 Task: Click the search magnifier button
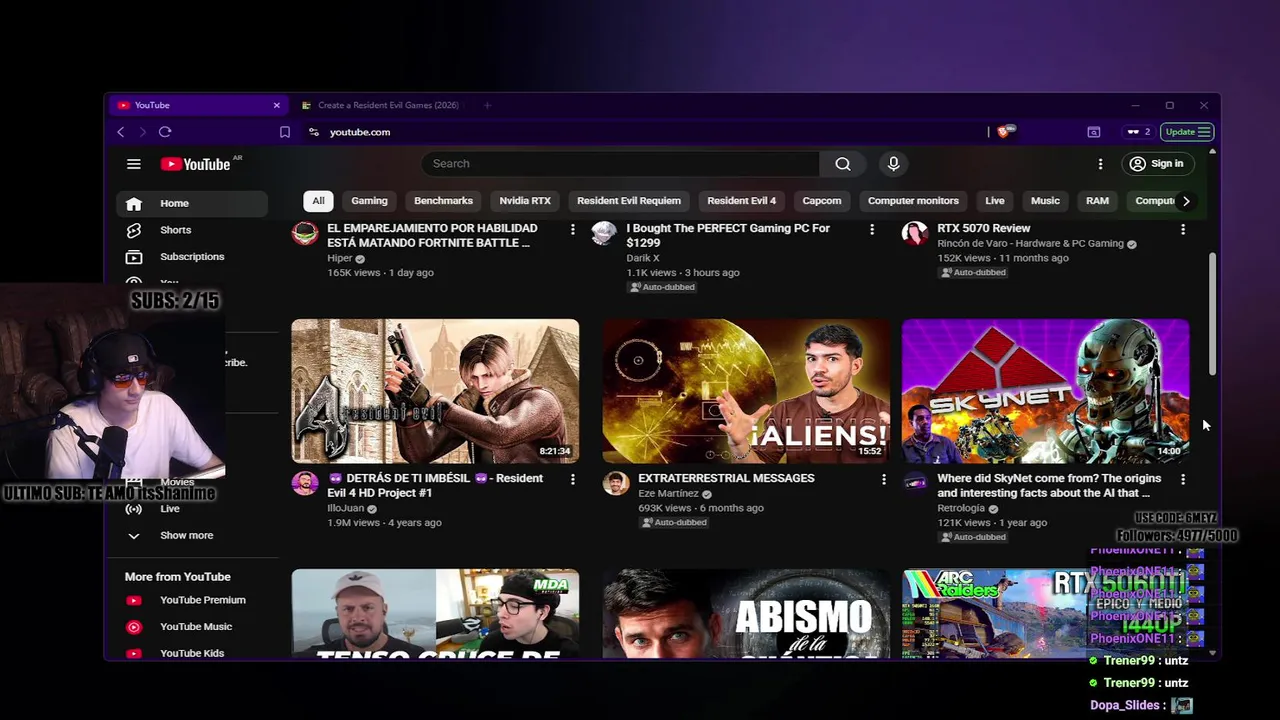click(x=843, y=164)
